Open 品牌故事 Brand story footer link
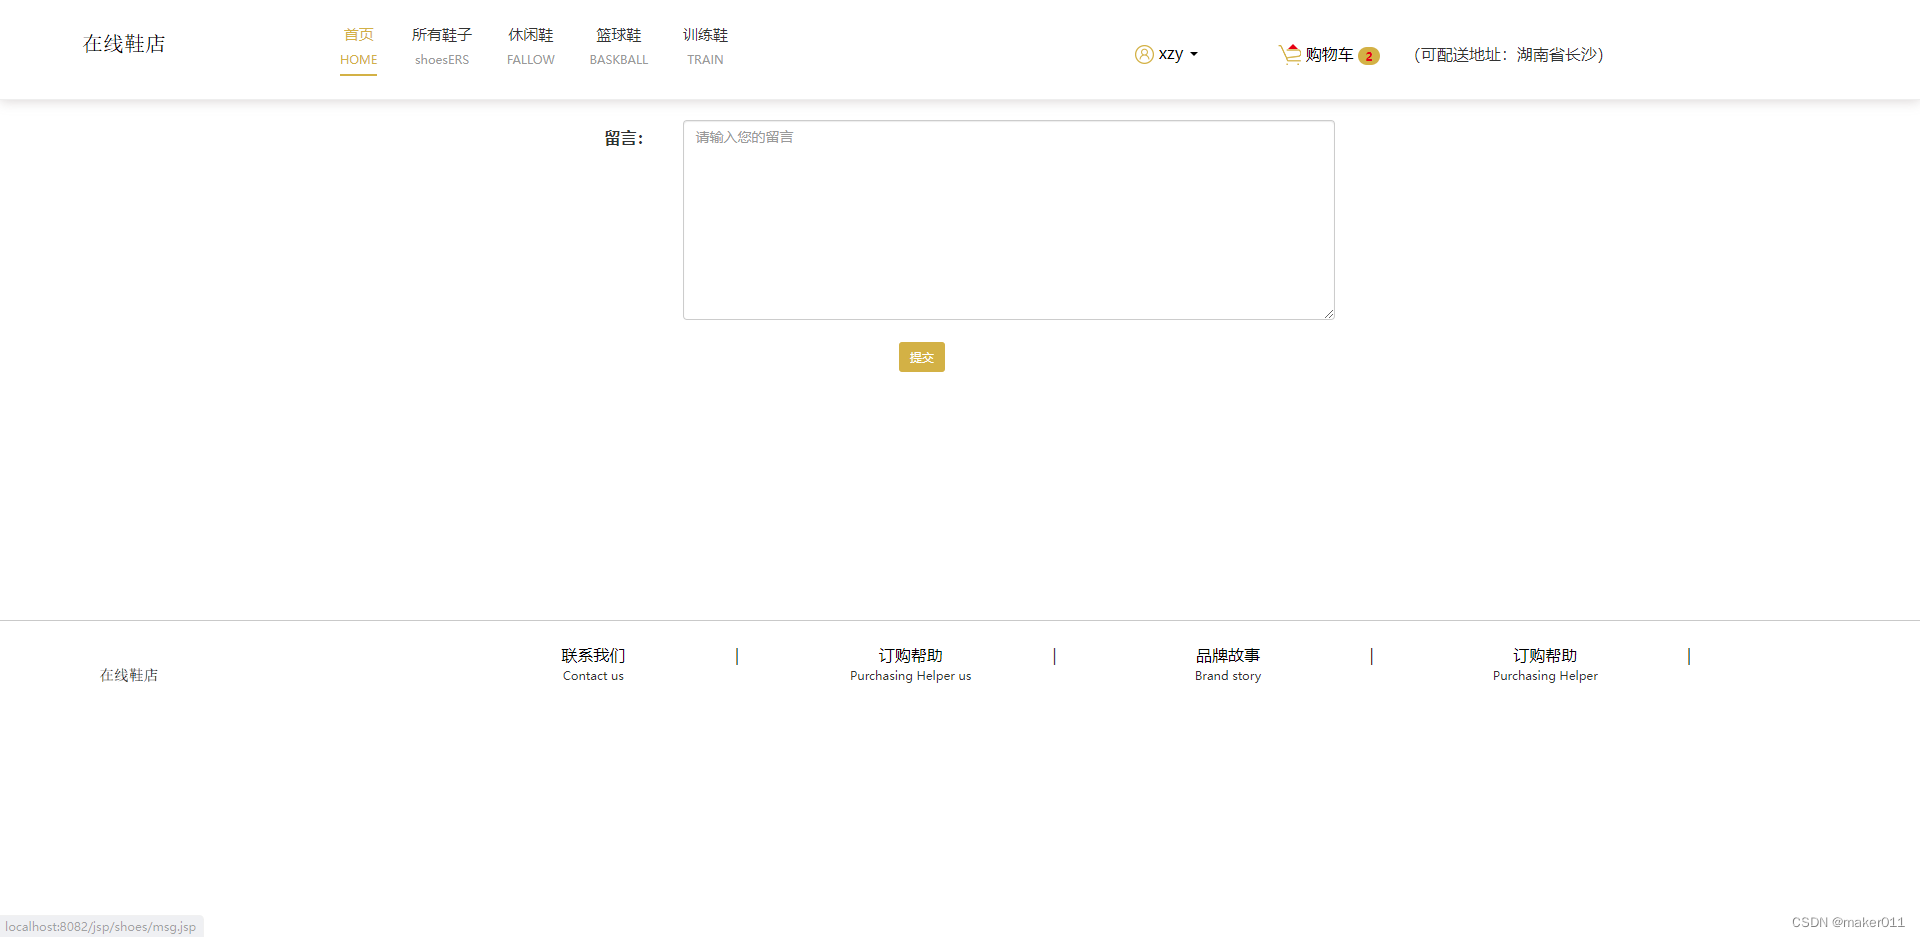 1228,665
